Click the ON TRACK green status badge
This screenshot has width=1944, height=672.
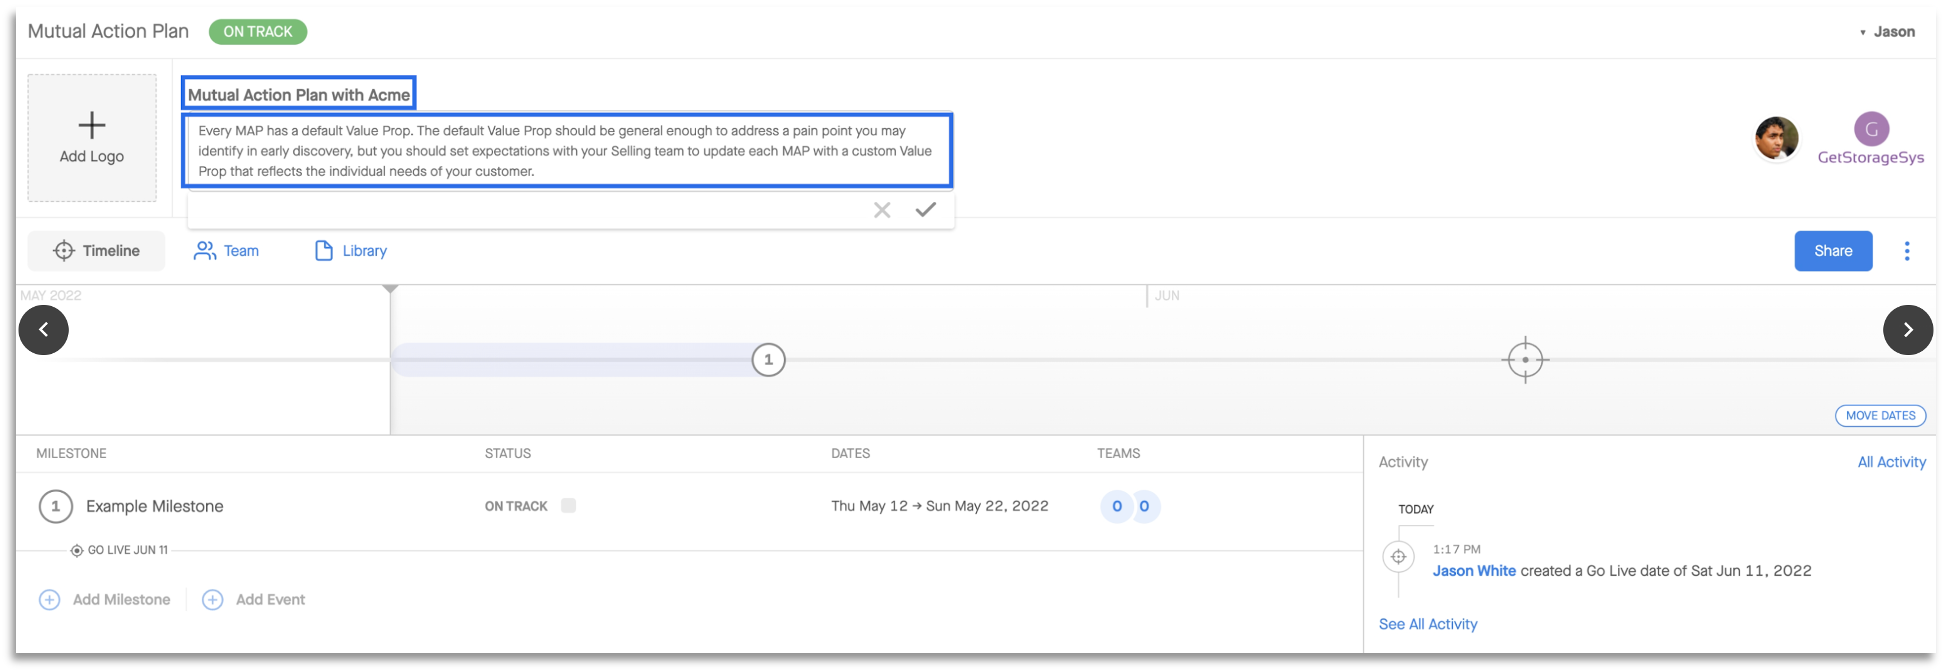pos(258,32)
